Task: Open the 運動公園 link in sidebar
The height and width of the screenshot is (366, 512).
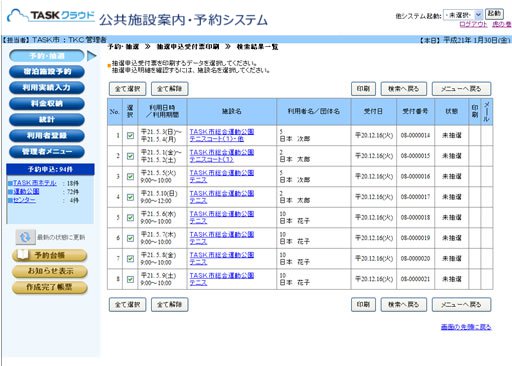Action: [x=26, y=192]
